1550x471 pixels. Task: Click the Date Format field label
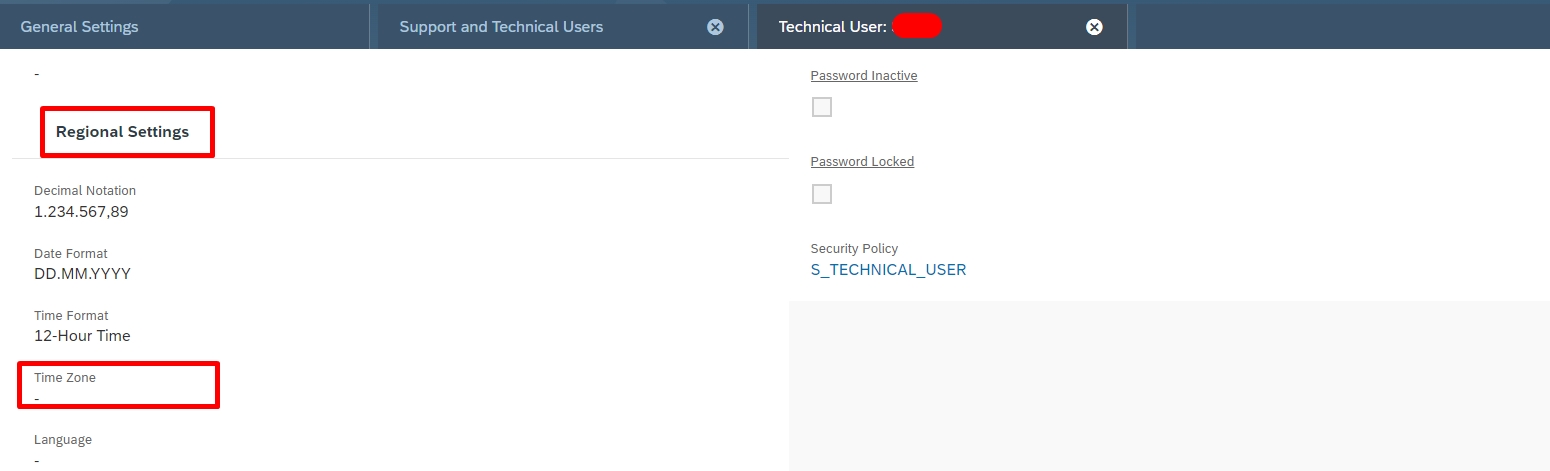(71, 254)
